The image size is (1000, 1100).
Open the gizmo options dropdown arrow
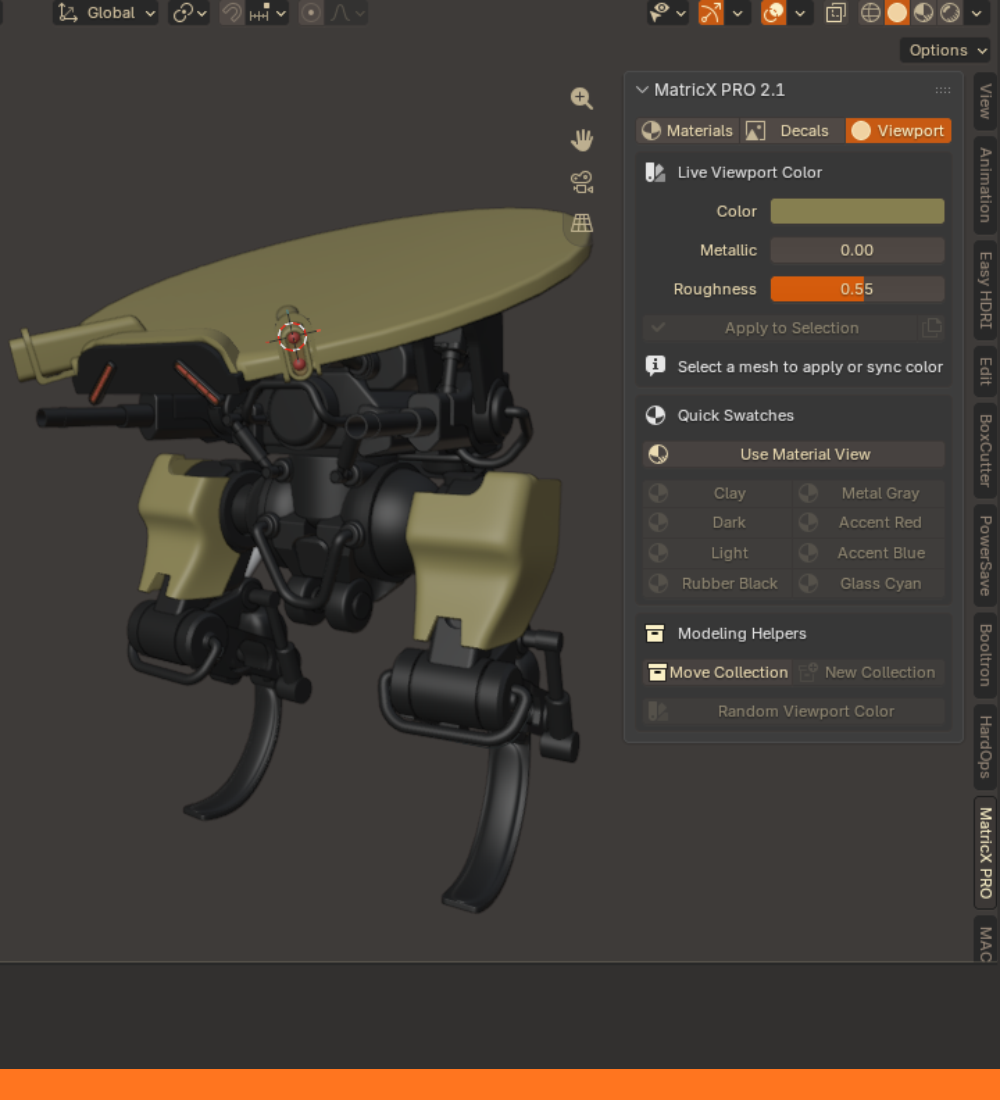pyautogui.click(x=738, y=13)
